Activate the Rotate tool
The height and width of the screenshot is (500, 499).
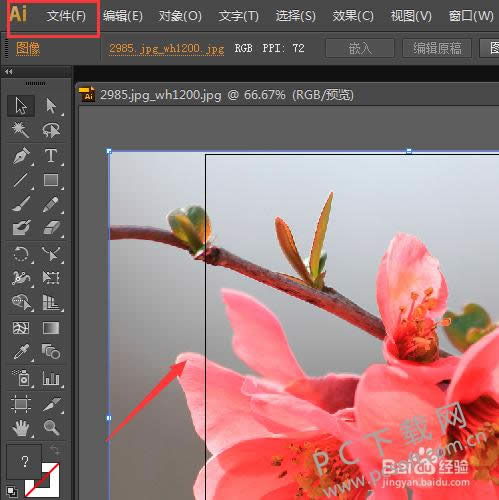tap(21, 254)
